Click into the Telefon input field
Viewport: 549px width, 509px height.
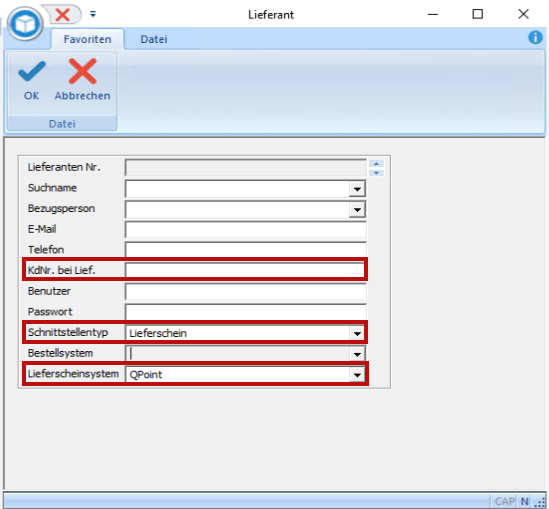(x=246, y=250)
